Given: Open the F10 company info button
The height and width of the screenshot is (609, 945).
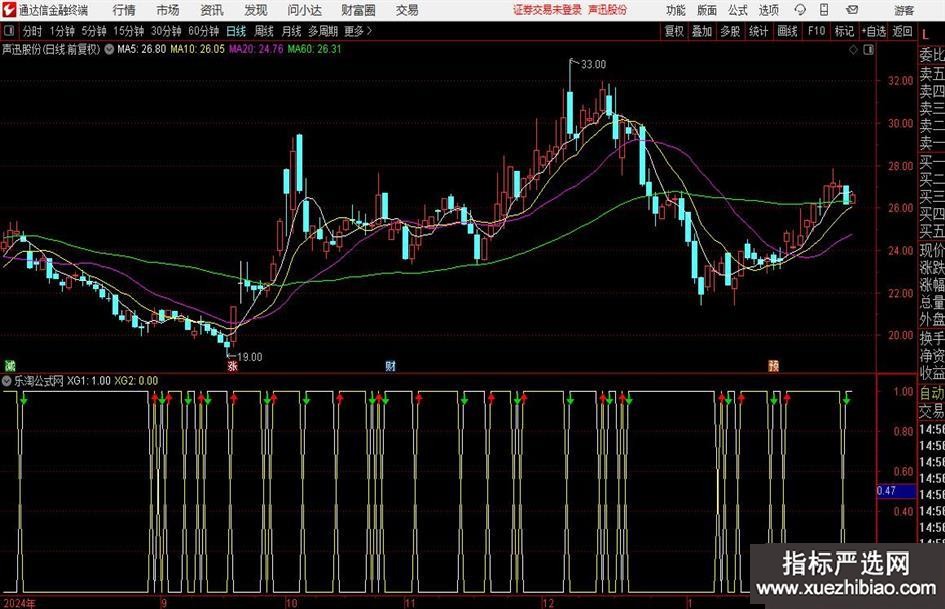Looking at the screenshot, I should point(817,31).
